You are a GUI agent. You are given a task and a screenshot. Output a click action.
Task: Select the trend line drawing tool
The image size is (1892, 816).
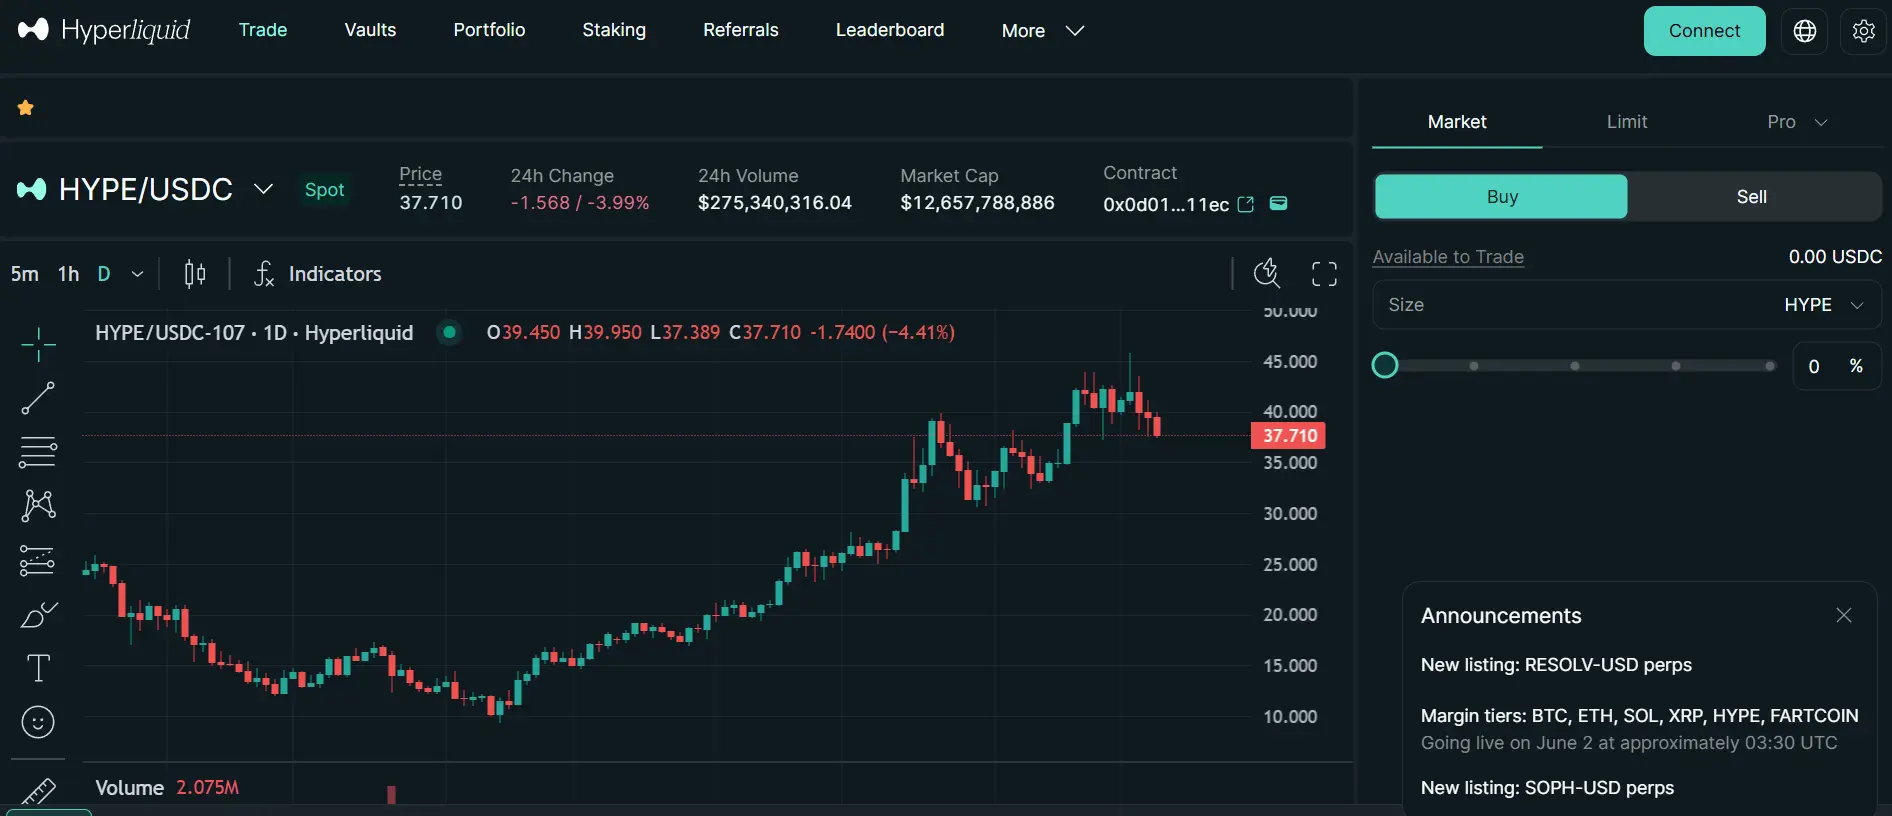click(x=38, y=398)
